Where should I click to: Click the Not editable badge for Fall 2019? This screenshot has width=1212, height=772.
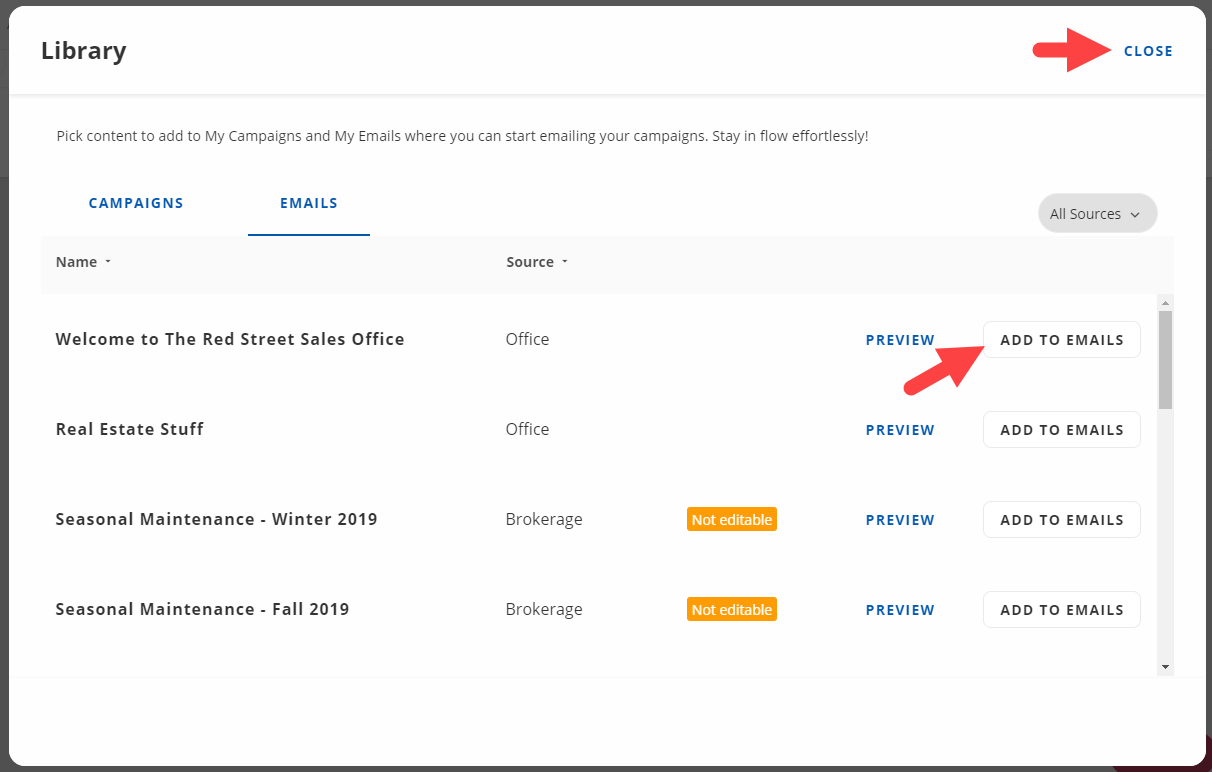click(x=732, y=610)
